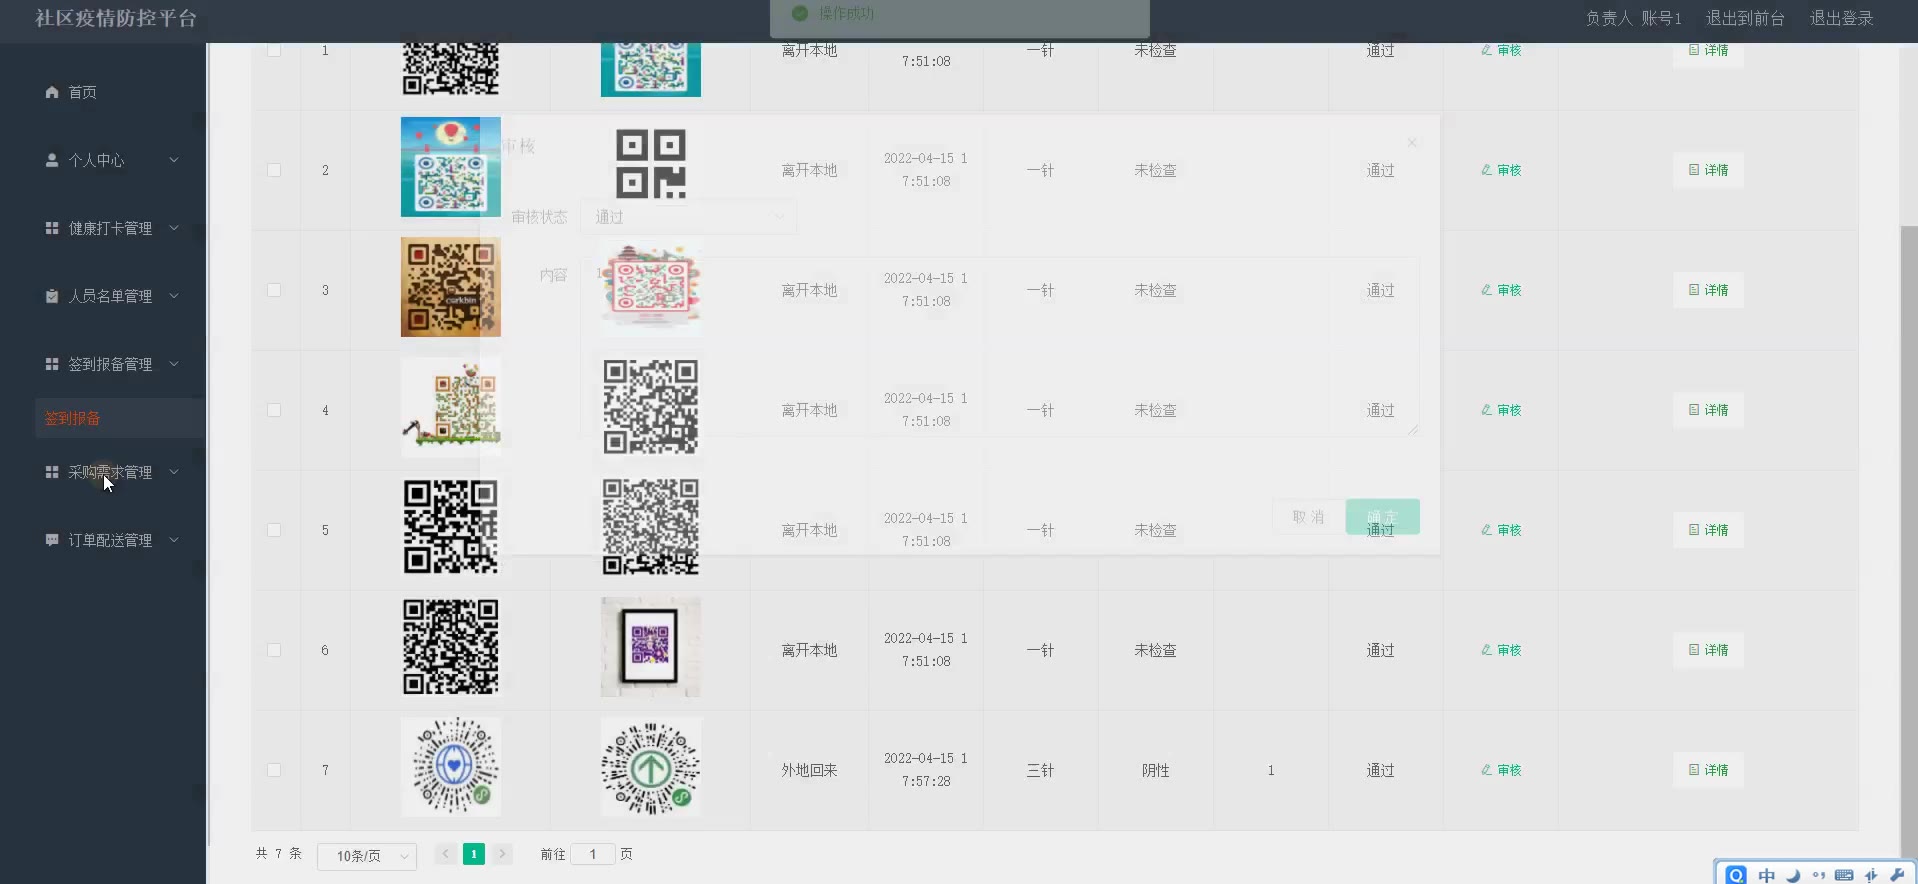
Task: Expand the 采购需求管理 menu chevron
Action: coord(174,472)
